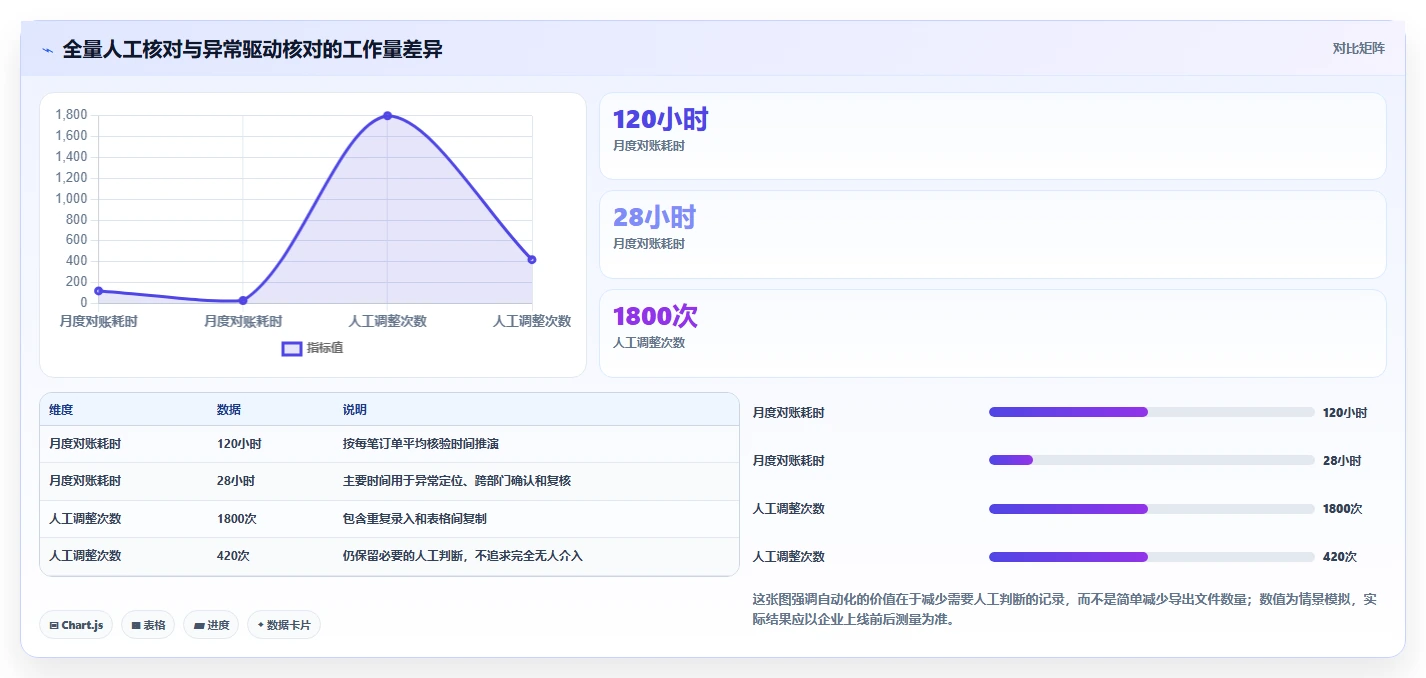Click the 1,600 y-axis label on the chart
Screen dimensions: 1426x678
coord(72,136)
